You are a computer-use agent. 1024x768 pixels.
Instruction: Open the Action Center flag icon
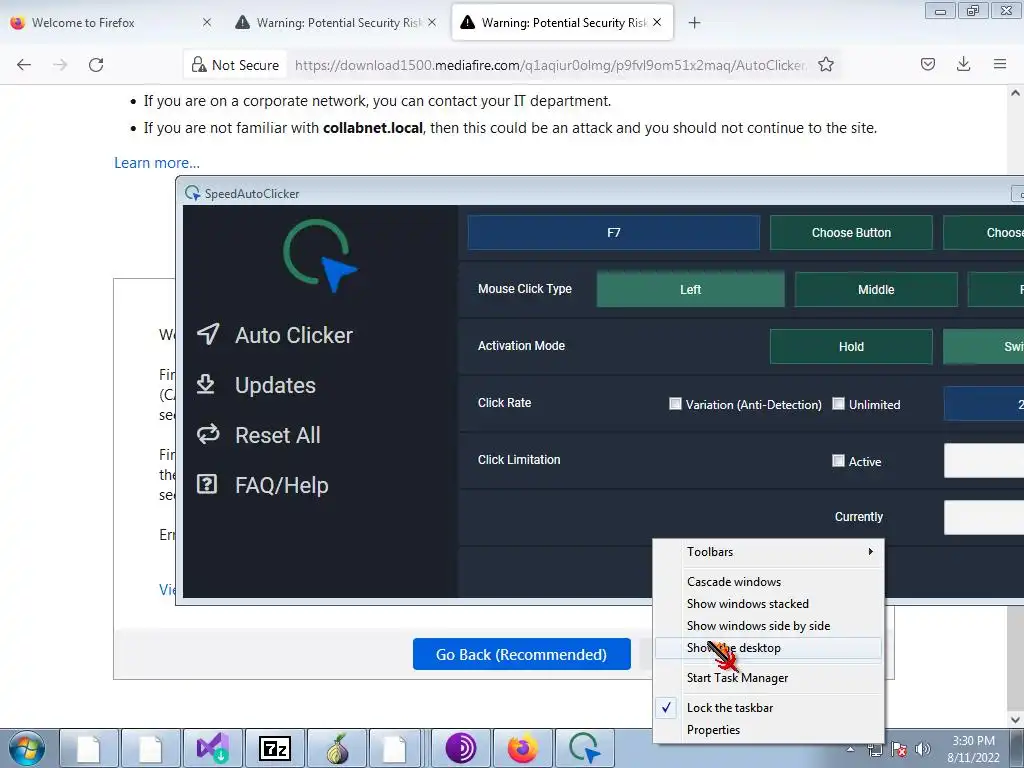pos(899,750)
